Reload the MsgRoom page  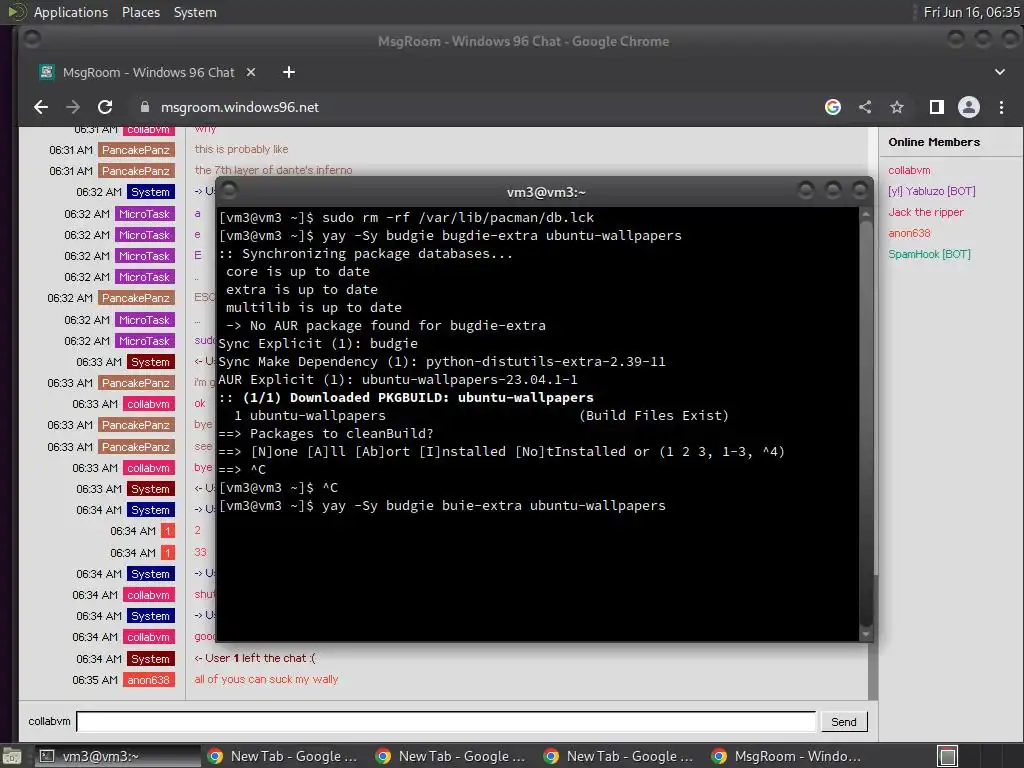click(105, 107)
